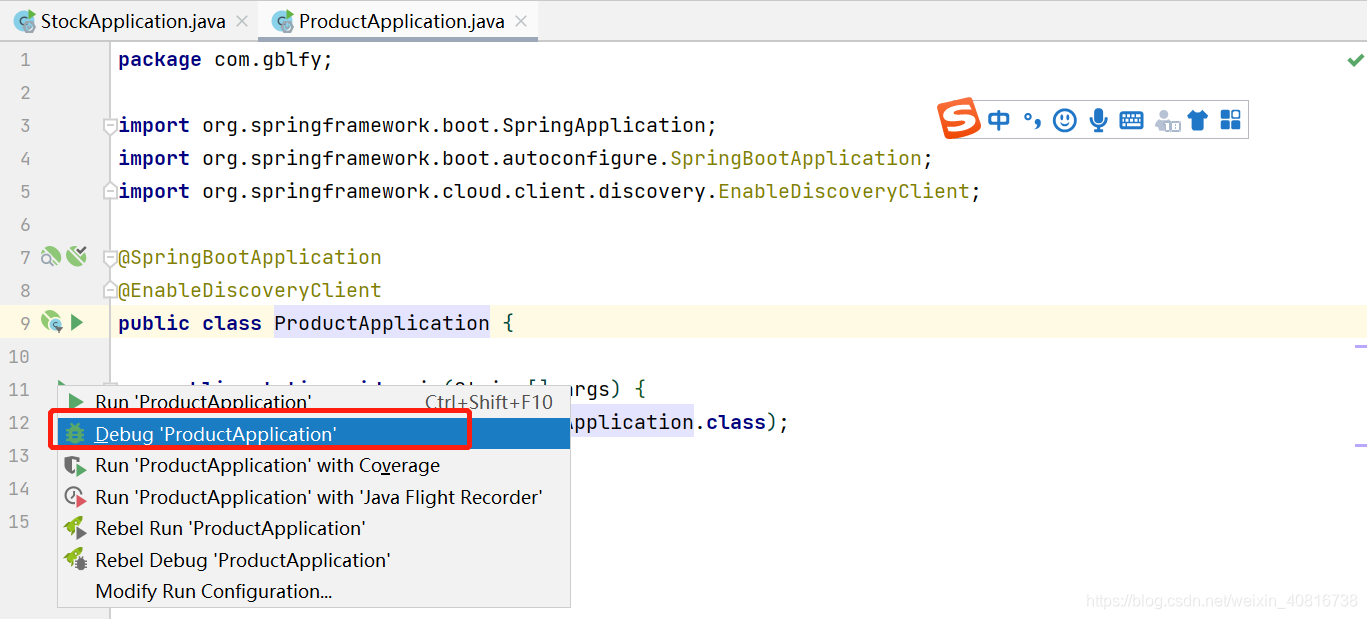Click the green inspection checkmark in the editor corner

[1355, 61]
